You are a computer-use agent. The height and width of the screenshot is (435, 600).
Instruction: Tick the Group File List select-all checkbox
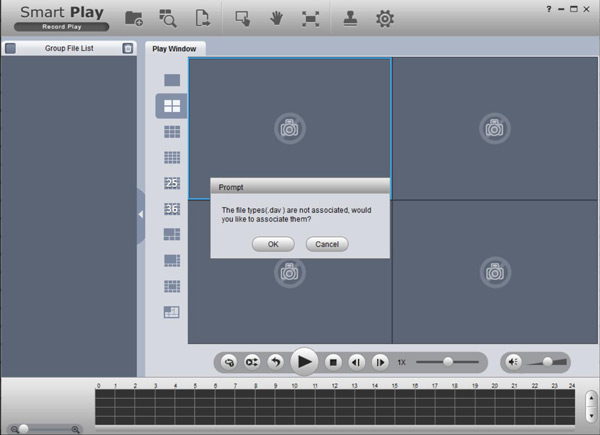click(11, 48)
